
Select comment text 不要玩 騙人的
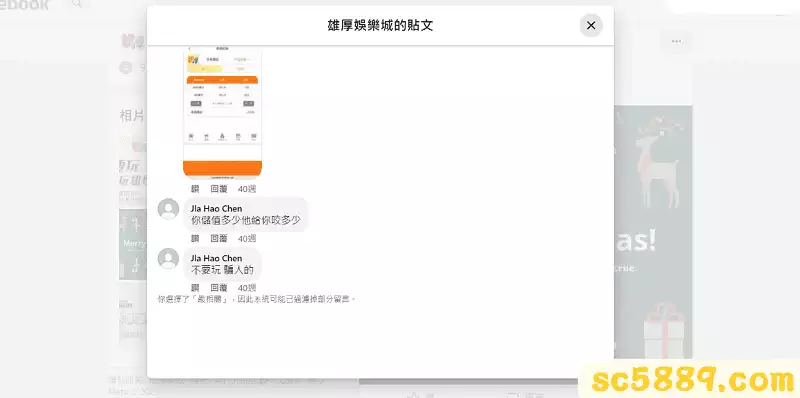222,270
